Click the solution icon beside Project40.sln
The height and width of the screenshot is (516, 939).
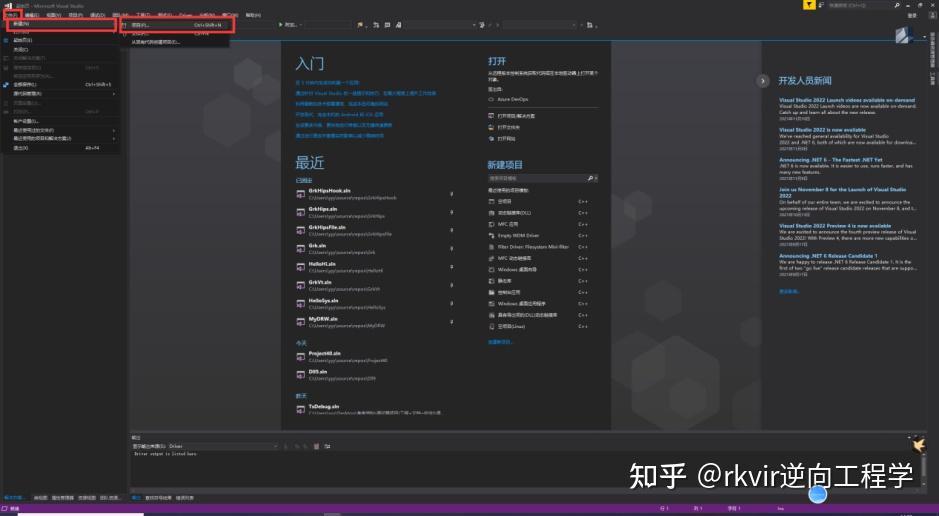click(x=301, y=357)
